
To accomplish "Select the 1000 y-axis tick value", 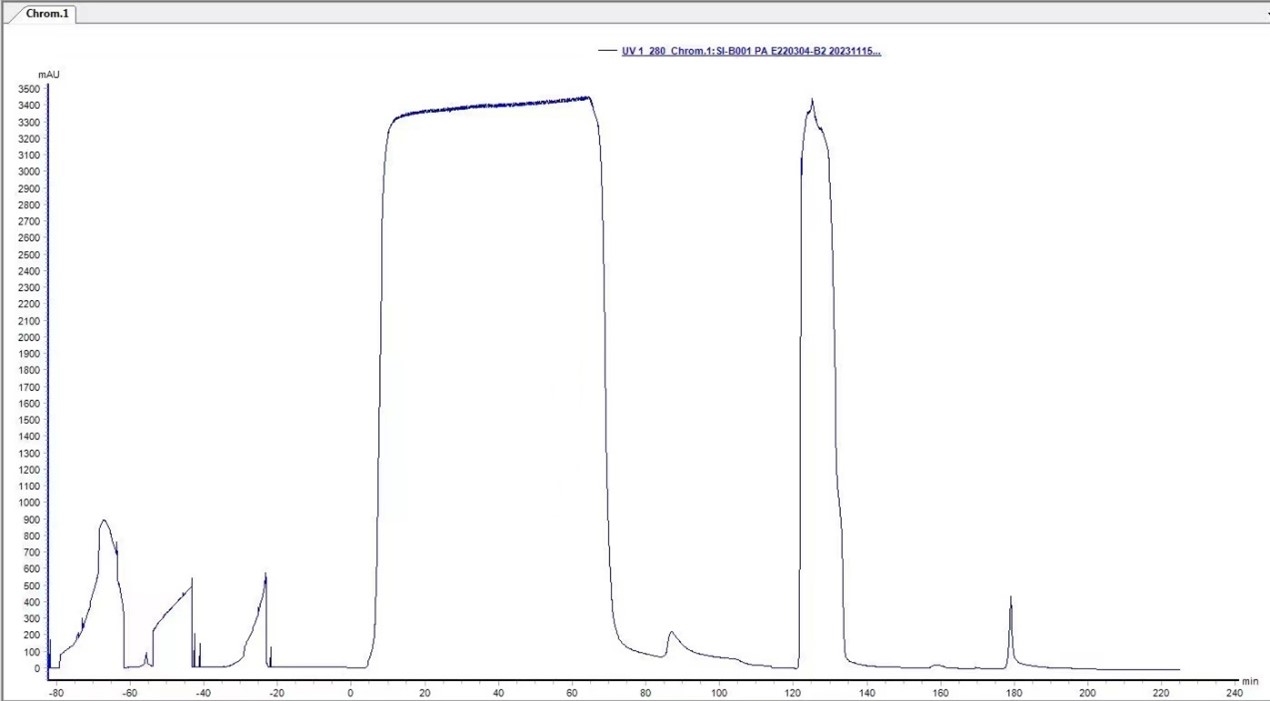I will coord(30,503).
